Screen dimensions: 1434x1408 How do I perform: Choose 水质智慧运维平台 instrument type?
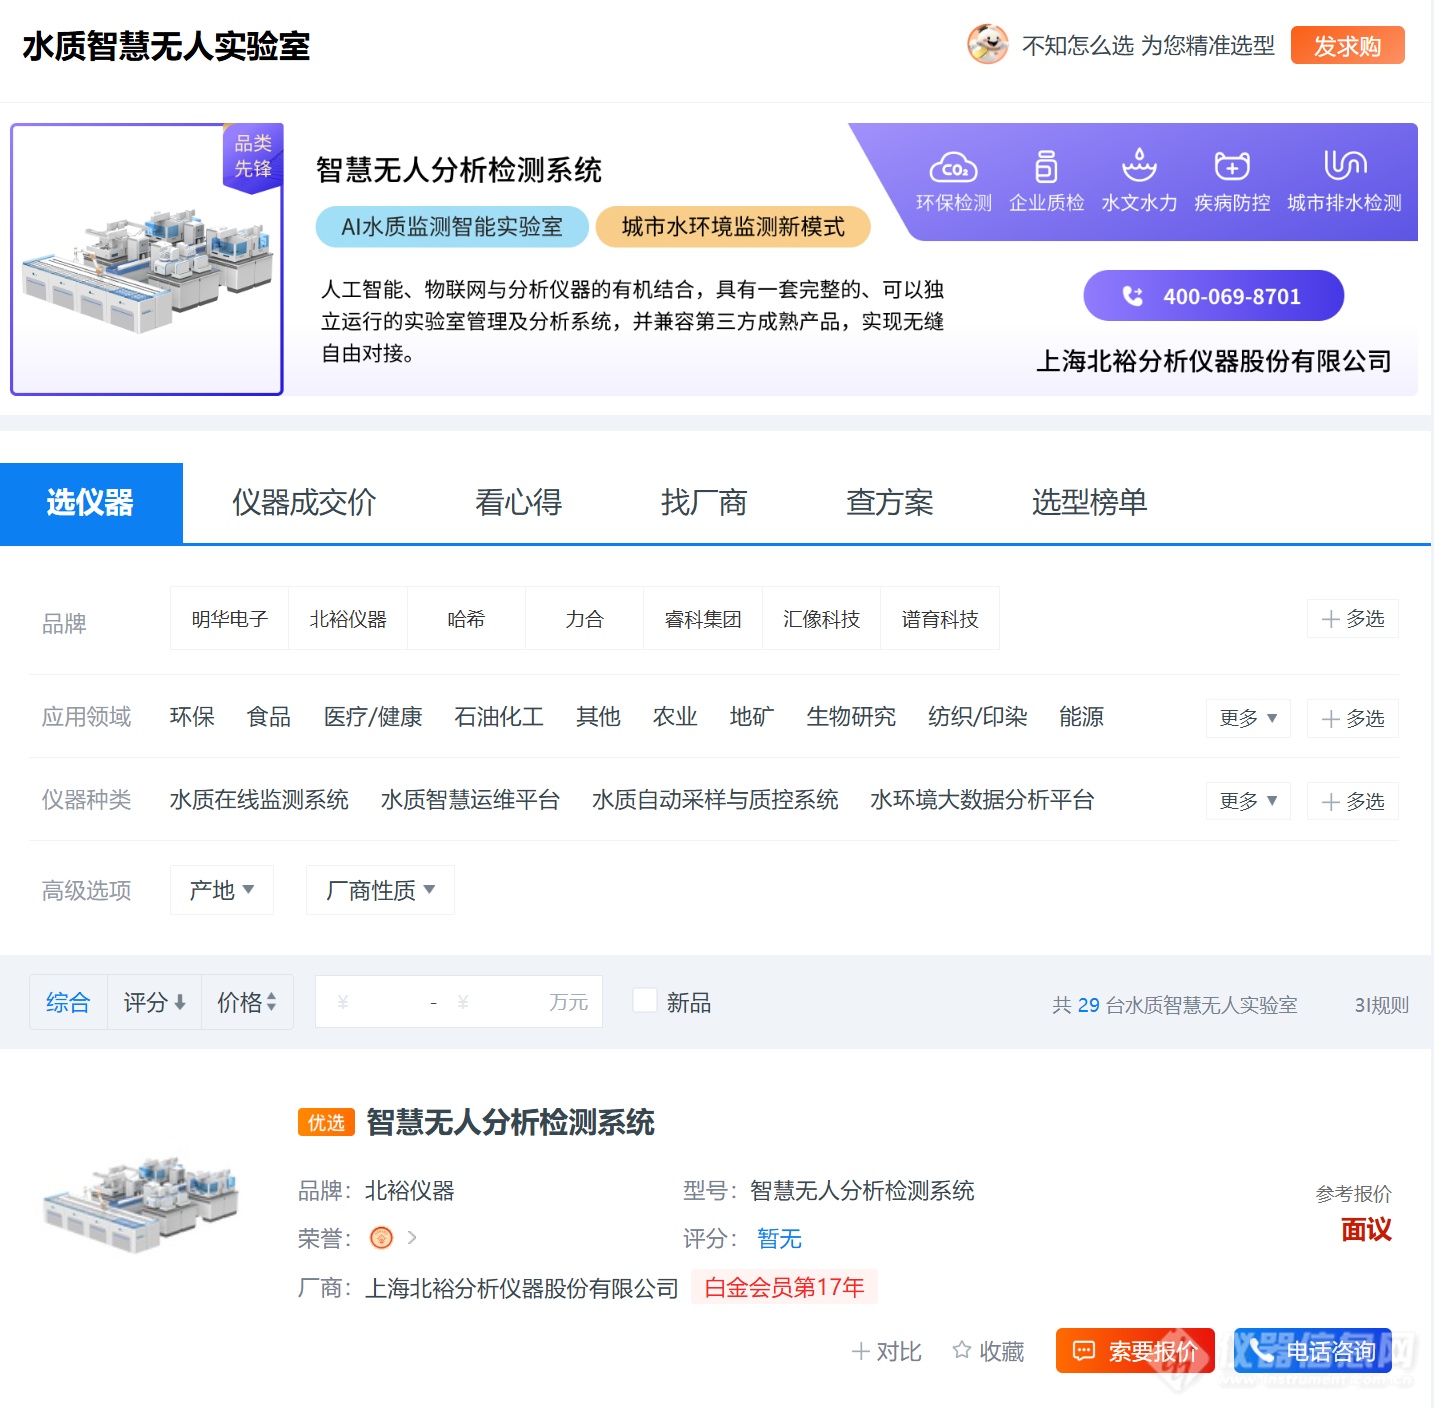(470, 800)
